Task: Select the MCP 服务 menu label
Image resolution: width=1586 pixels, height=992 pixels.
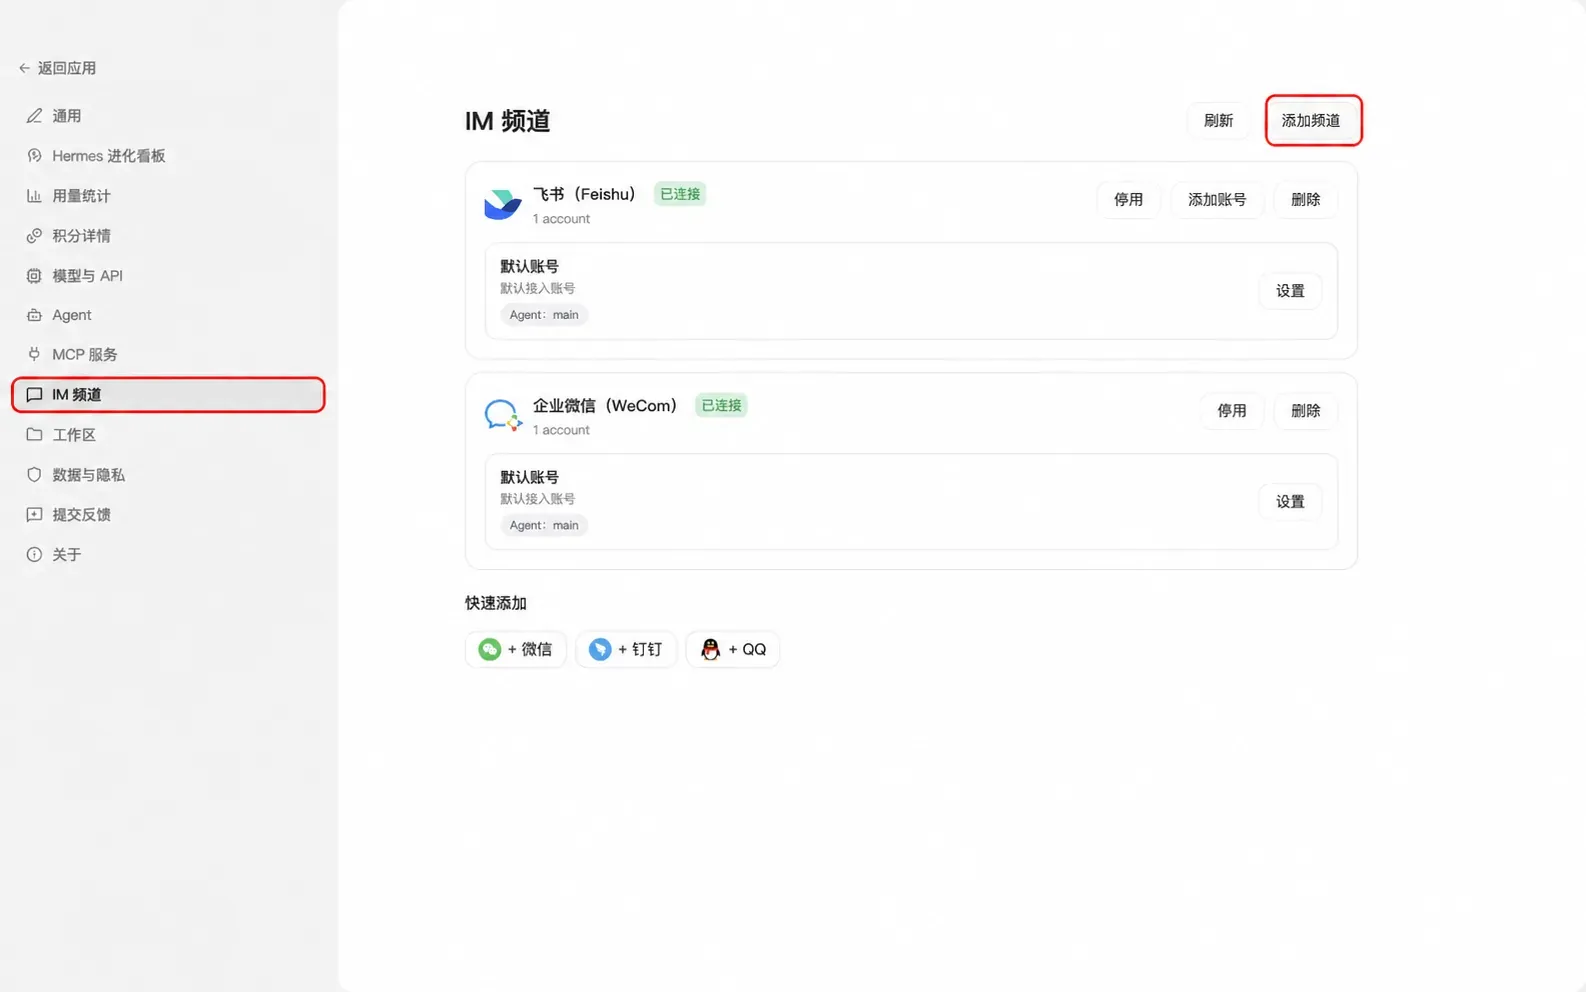Action: [85, 354]
